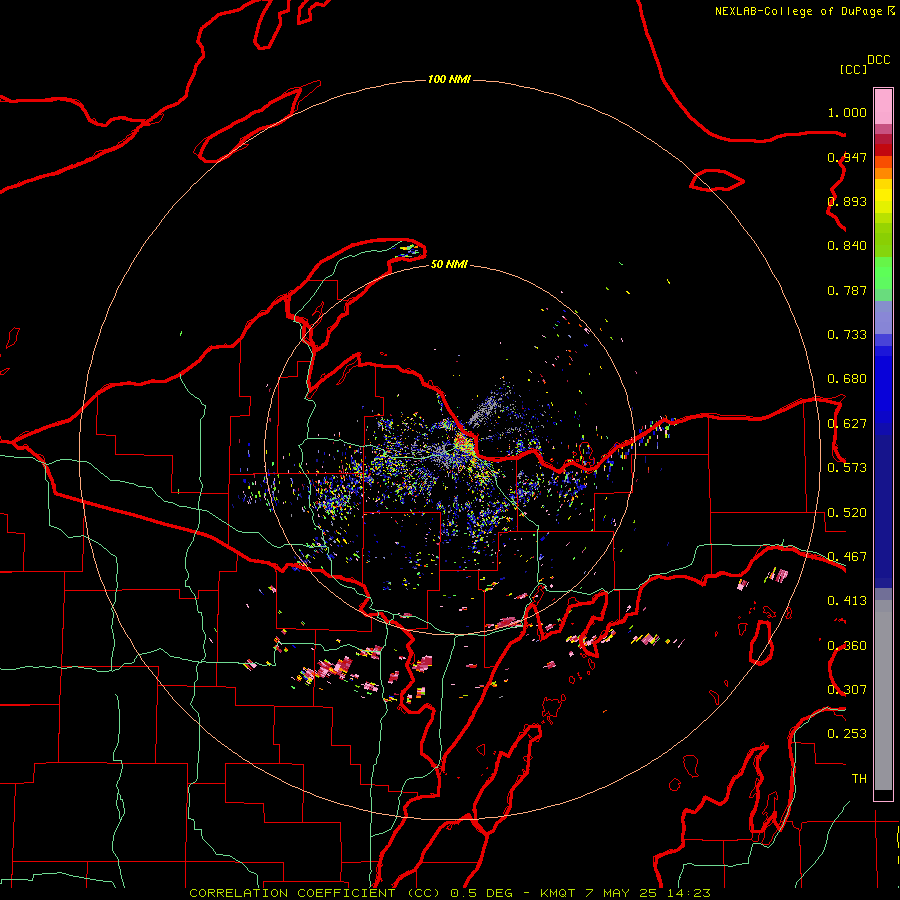Click the 0.680 color scale value
Viewport: 900px width, 900px height.
(x=847, y=379)
